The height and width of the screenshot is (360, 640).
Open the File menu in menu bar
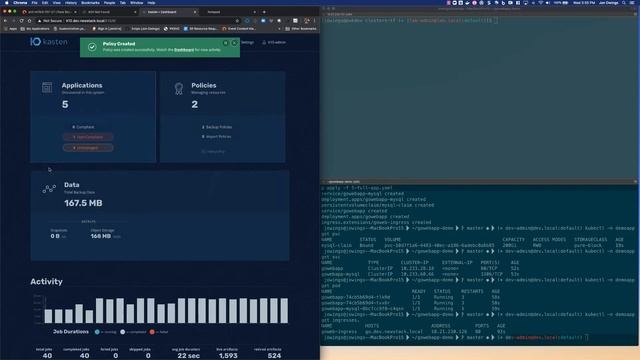pos(35,2)
